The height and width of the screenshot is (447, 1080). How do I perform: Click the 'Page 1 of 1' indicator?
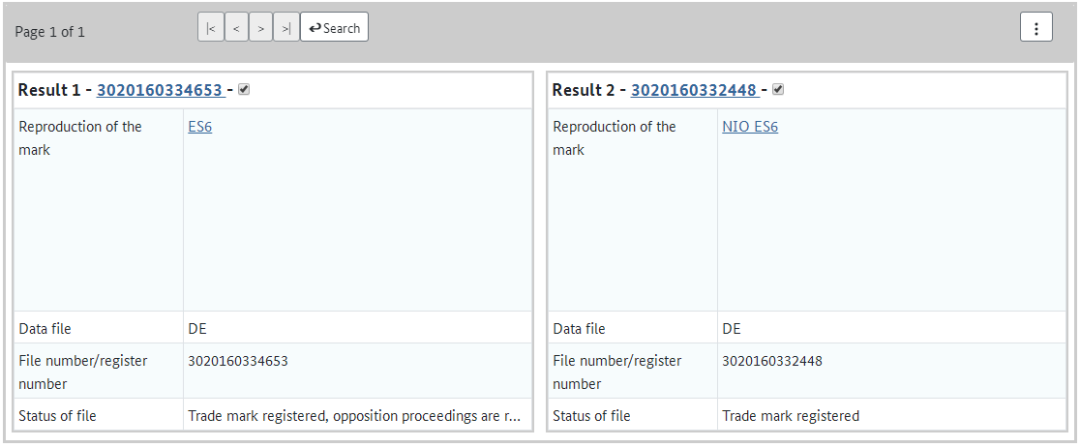(x=50, y=32)
